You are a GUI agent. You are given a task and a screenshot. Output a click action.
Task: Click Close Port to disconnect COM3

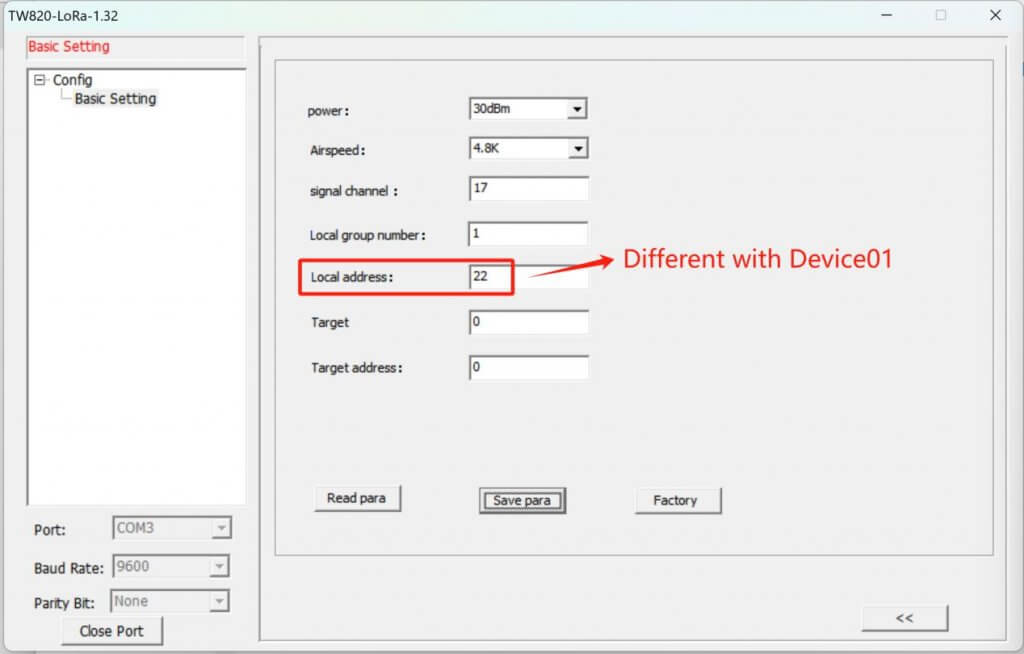point(112,630)
